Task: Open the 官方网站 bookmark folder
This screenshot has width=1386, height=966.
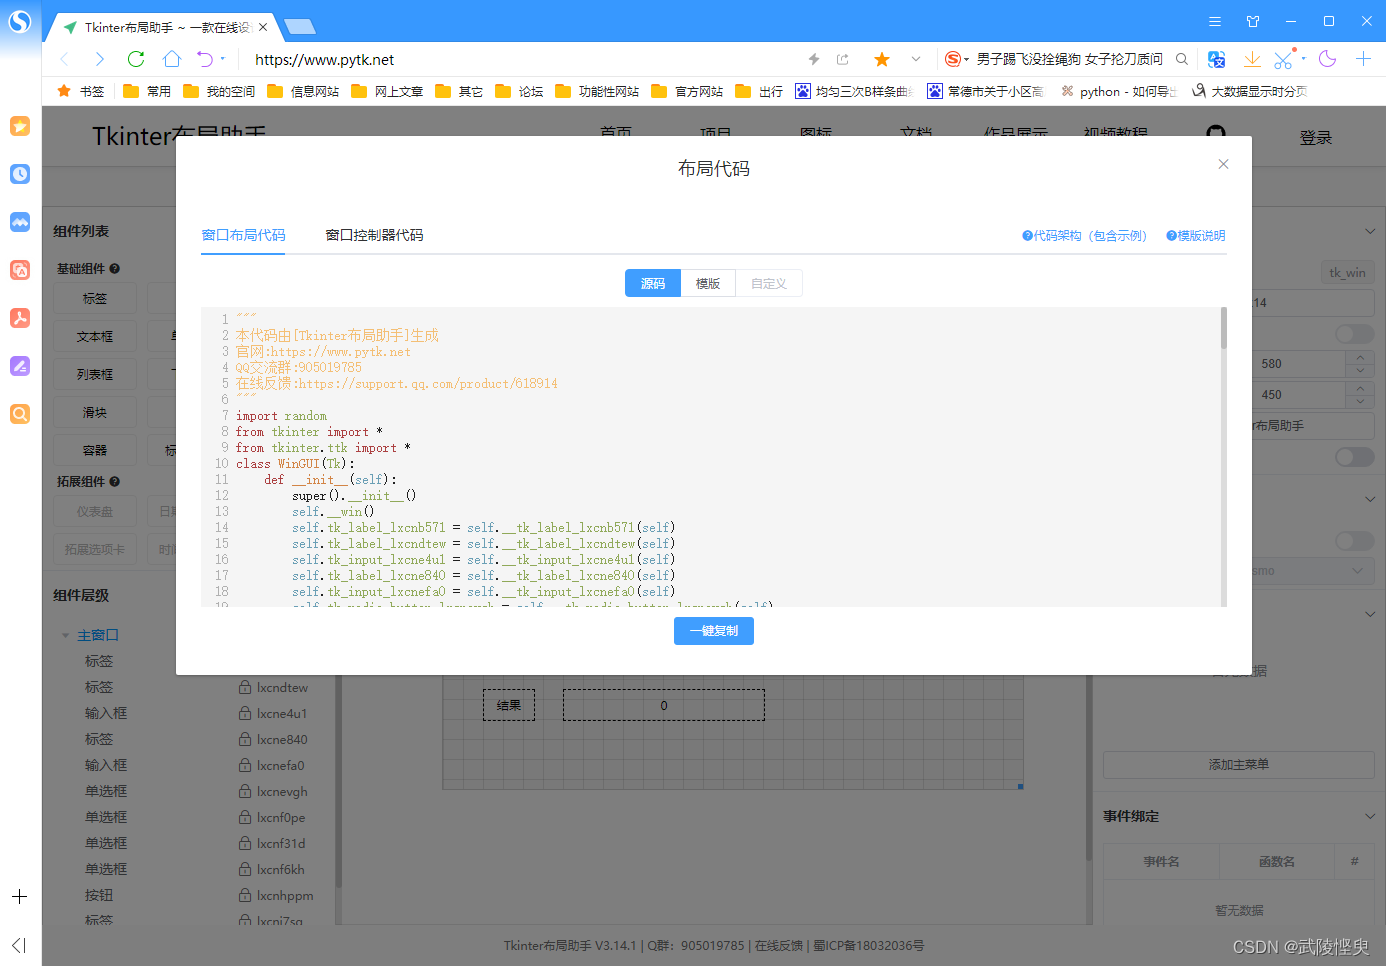Action: click(687, 91)
